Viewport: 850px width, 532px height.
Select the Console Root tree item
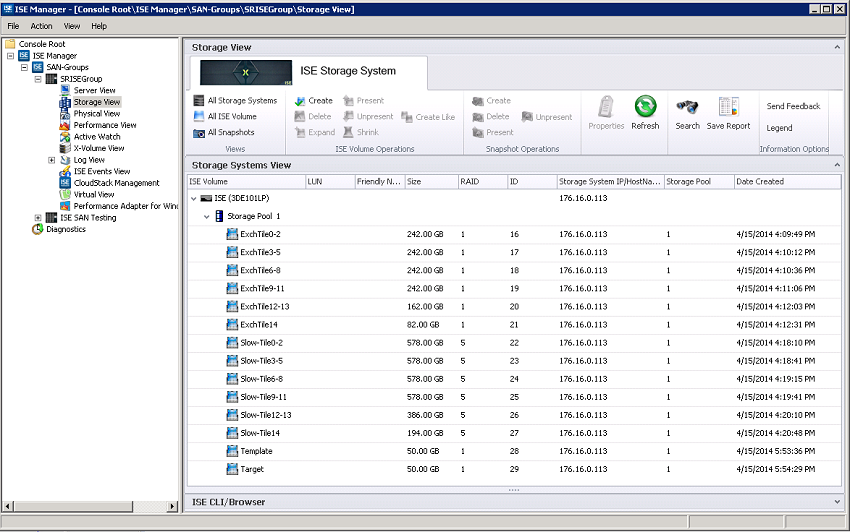click(42, 44)
